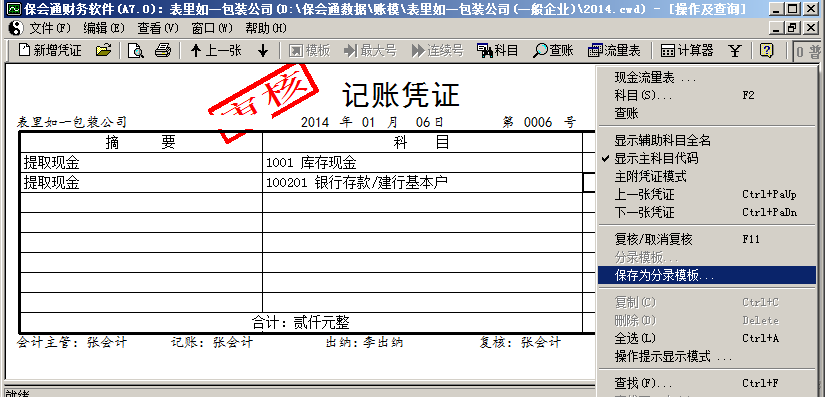Click 复制(C) in the context menu
The image size is (825, 397).
pos(707,302)
